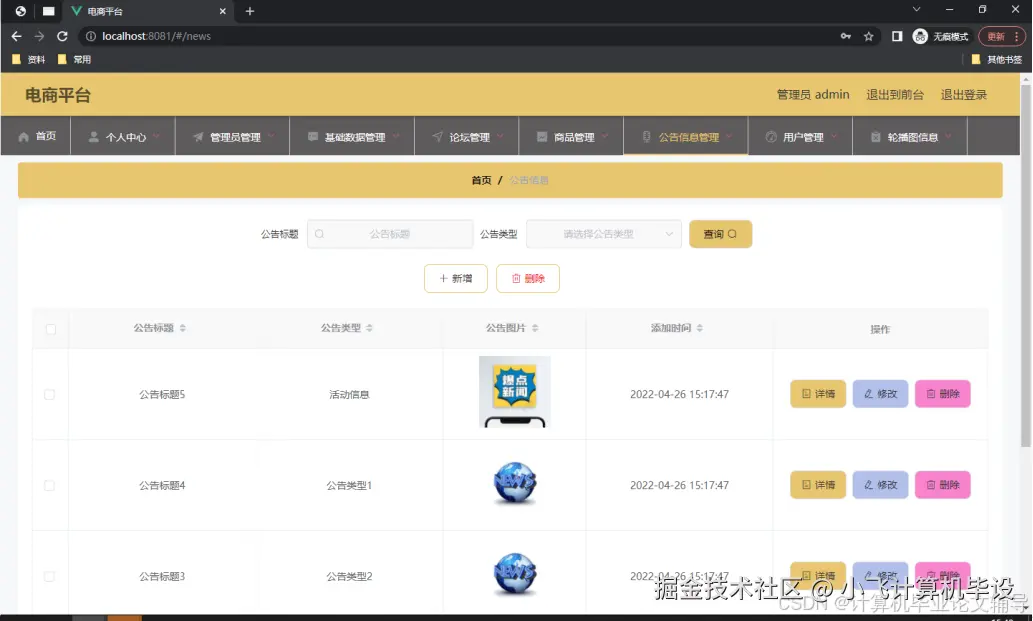Click the home icon next to 首页

coord(25,135)
